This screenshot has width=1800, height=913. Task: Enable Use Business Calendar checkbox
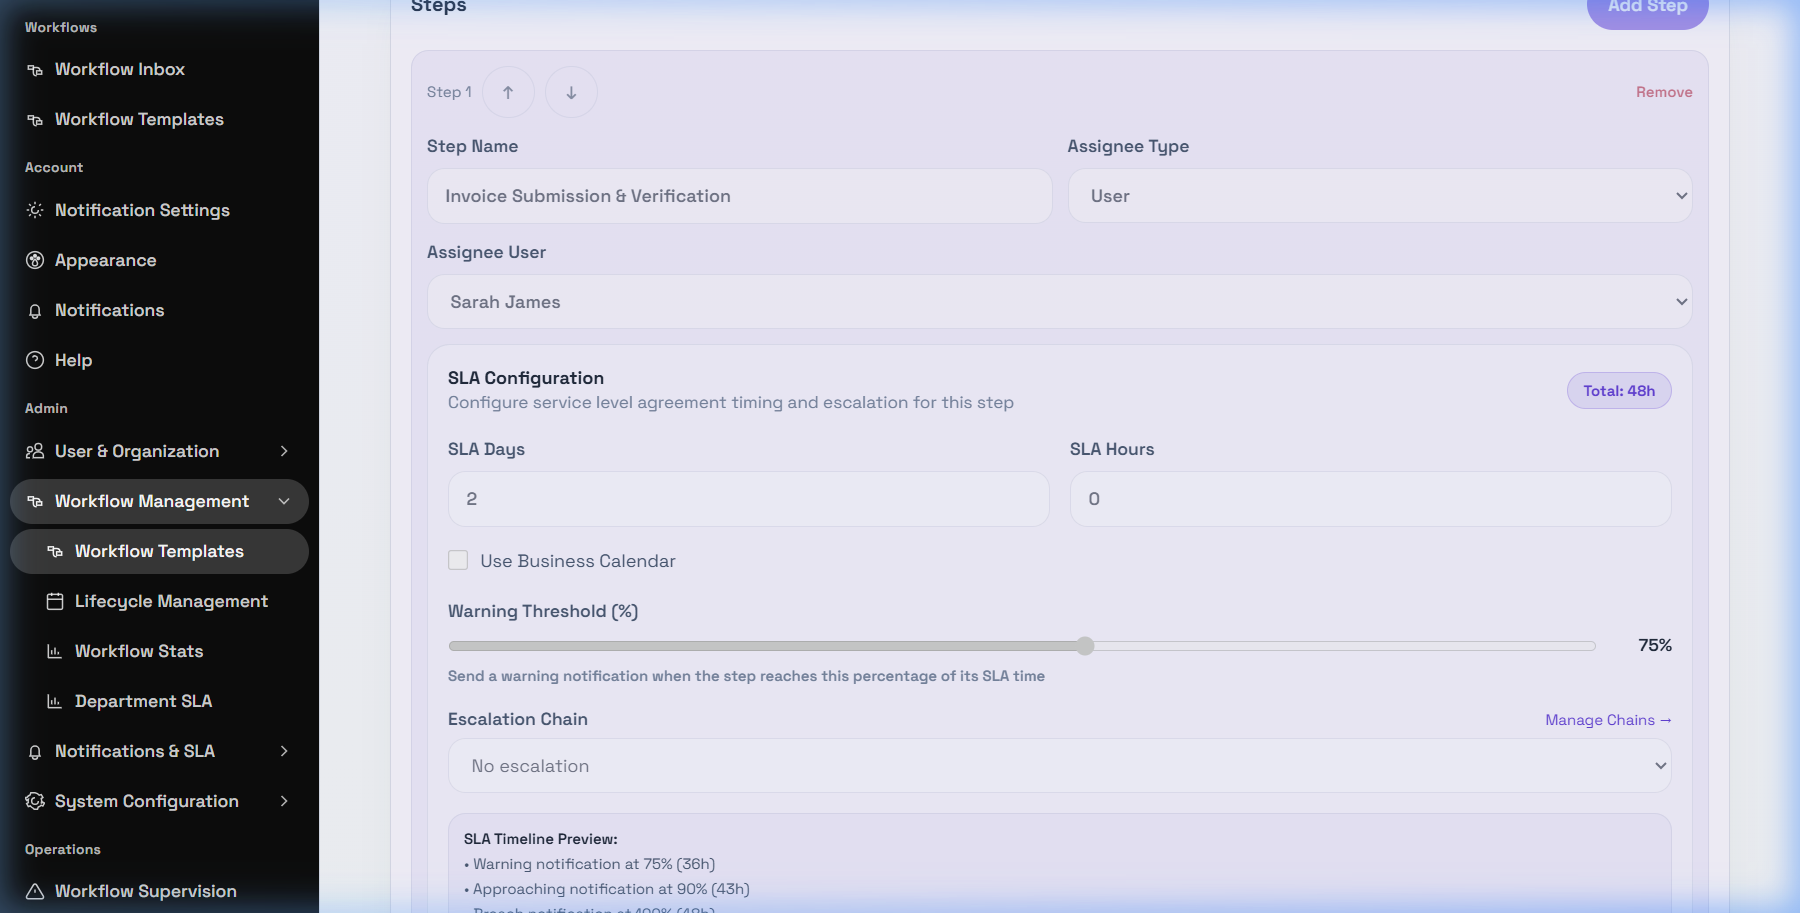458,560
